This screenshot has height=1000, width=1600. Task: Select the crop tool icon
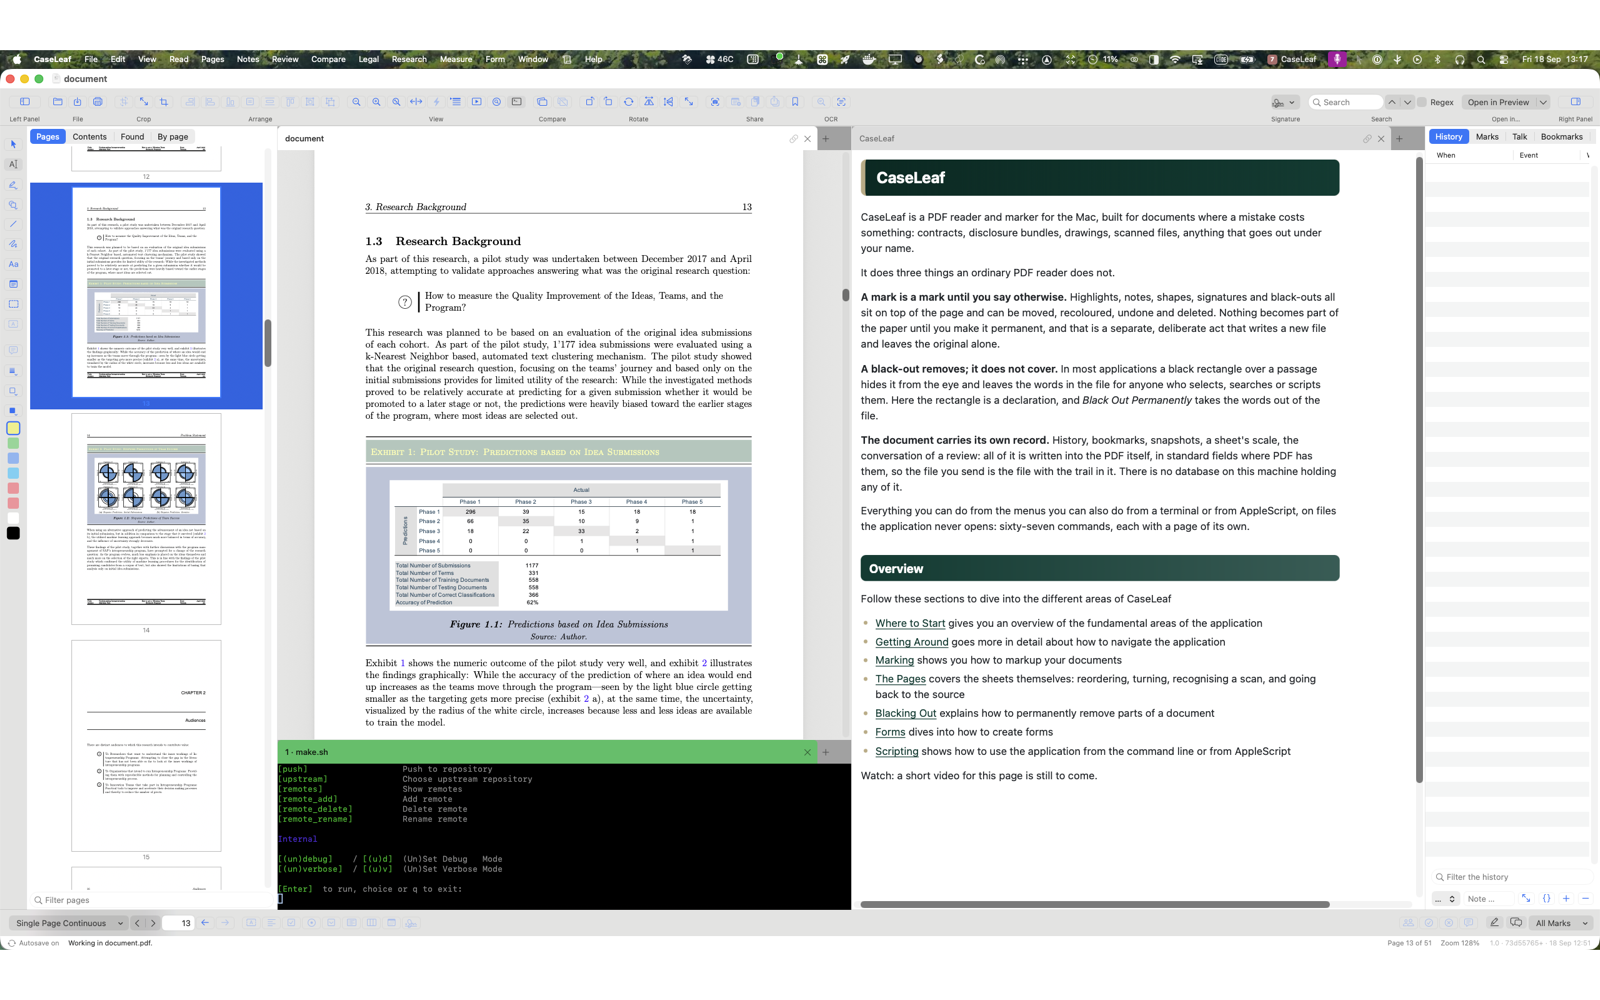click(164, 102)
